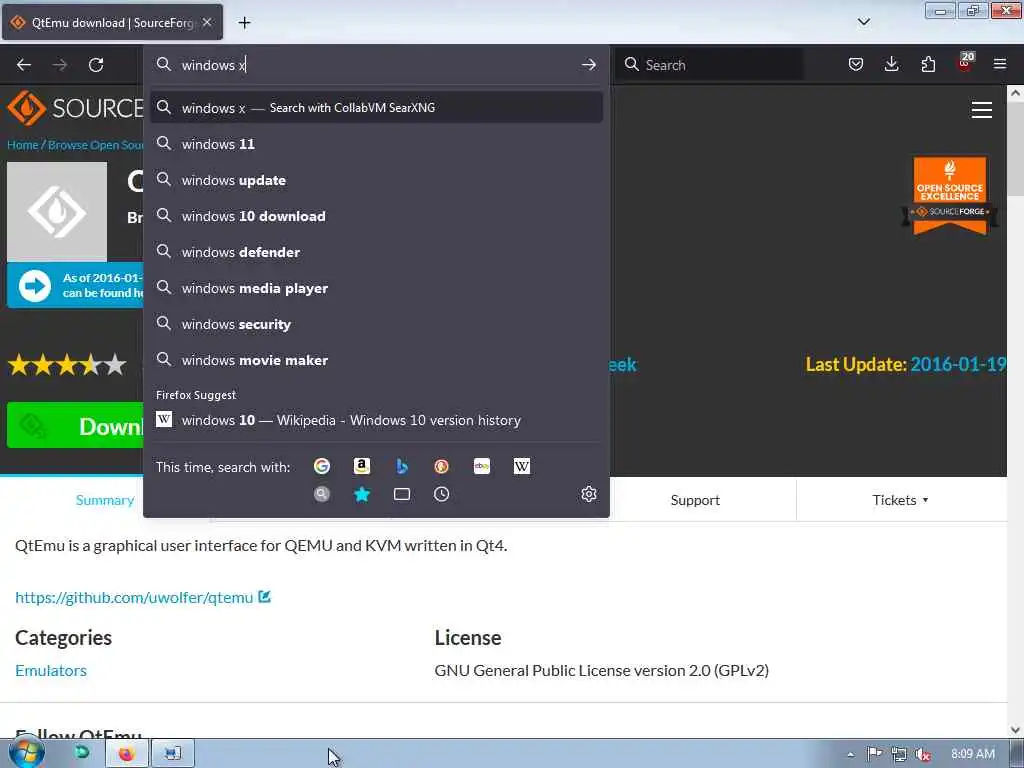Click the green Download button

tap(75, 425)
